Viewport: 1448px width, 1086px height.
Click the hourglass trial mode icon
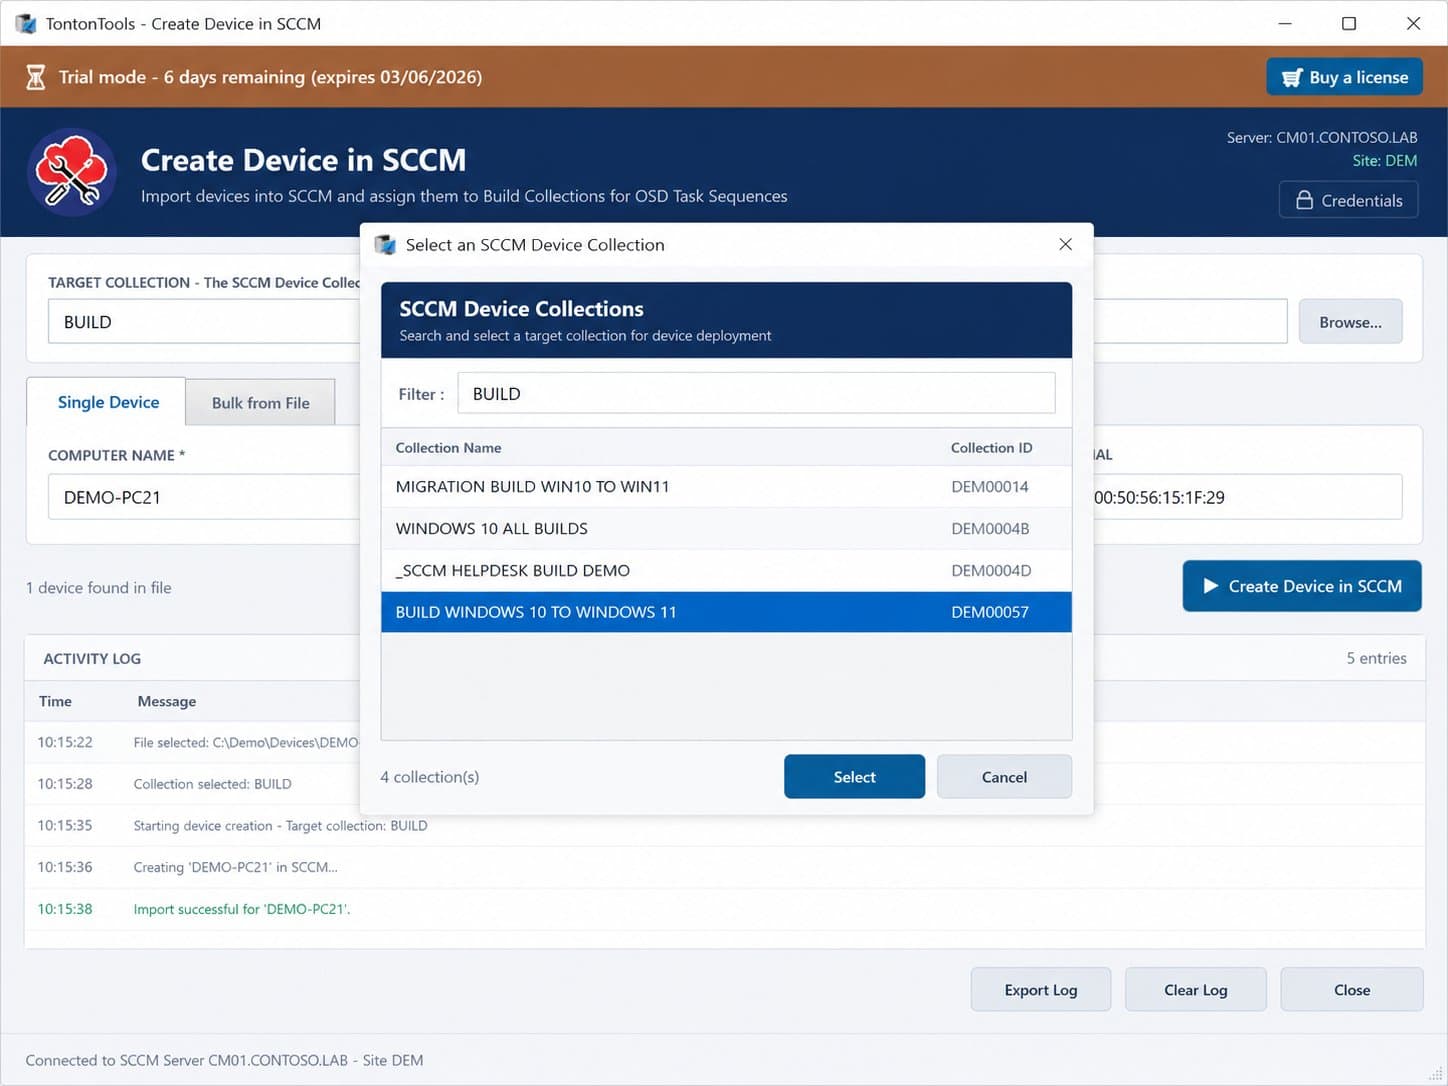coord(36,77)
